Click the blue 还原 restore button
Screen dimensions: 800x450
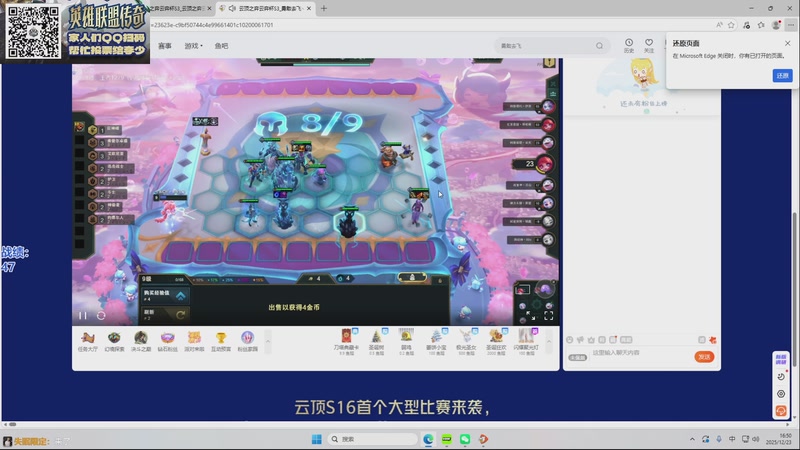click(x=782, y=76)
